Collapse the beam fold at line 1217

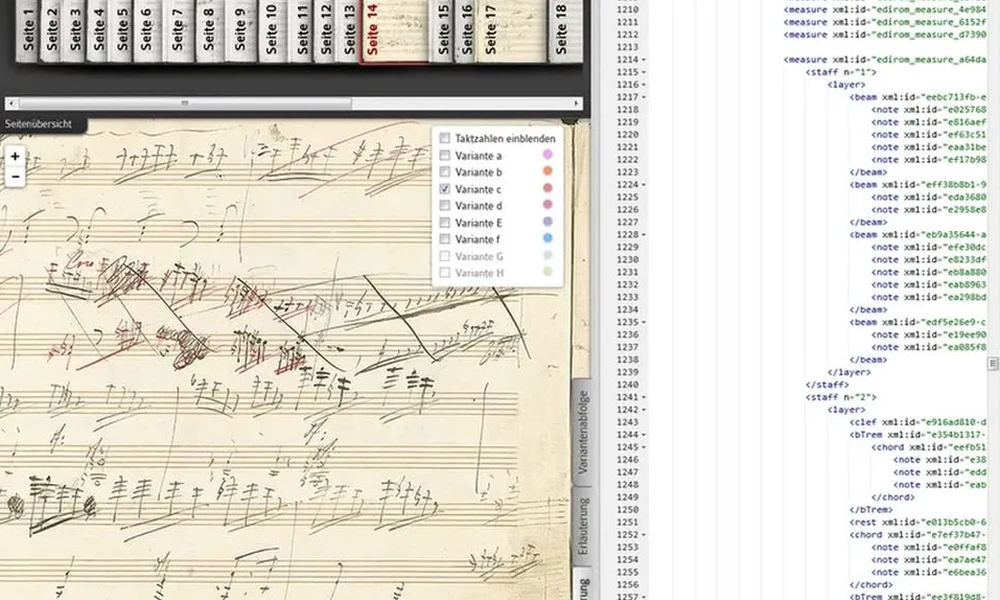pyautogui.click(x=643, y=97)
